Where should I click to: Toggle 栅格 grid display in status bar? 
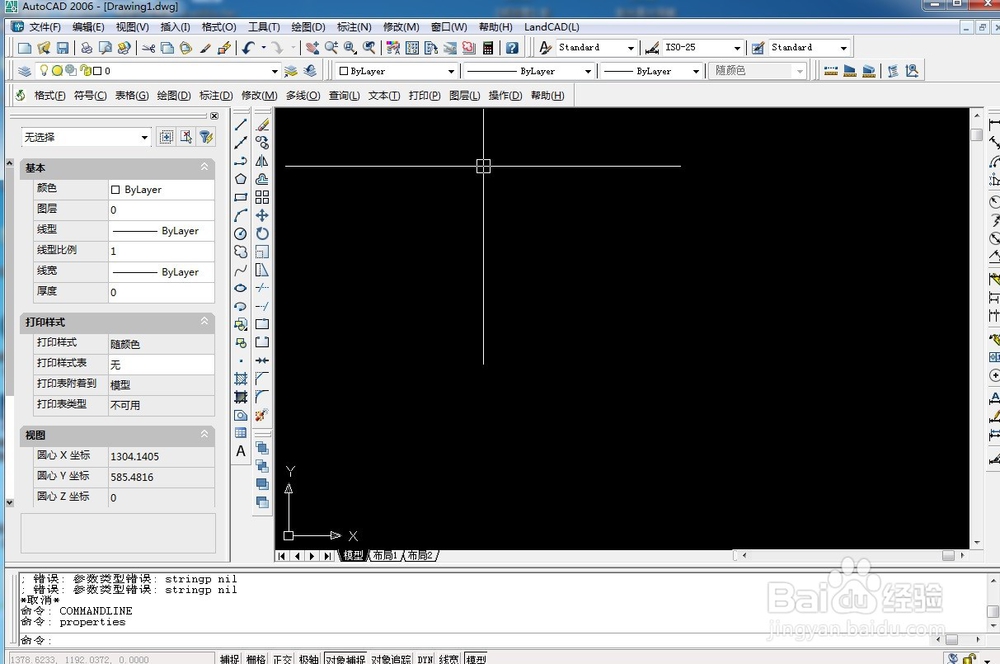(x=256, y=659)
